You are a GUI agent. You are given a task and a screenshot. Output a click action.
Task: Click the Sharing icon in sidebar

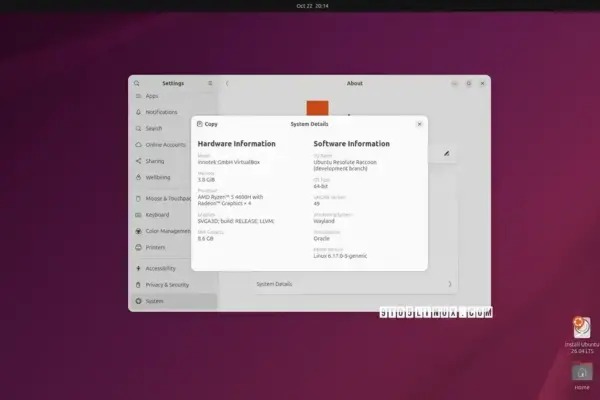tap(139, 161)
